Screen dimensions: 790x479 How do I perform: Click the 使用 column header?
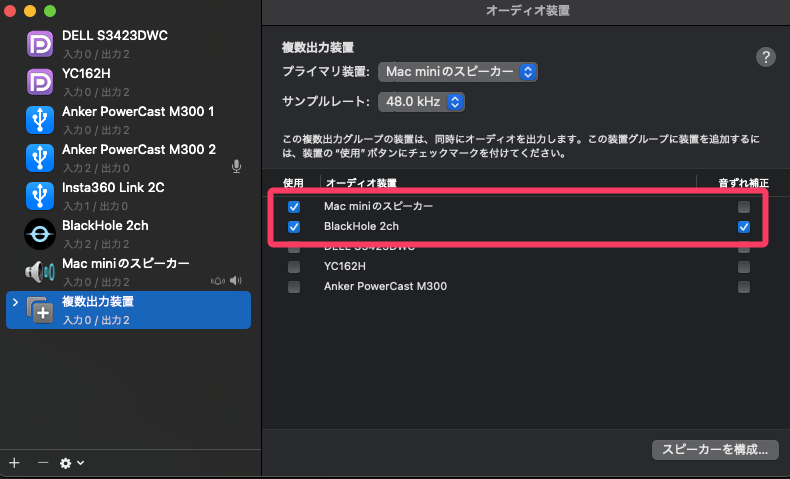293,183
